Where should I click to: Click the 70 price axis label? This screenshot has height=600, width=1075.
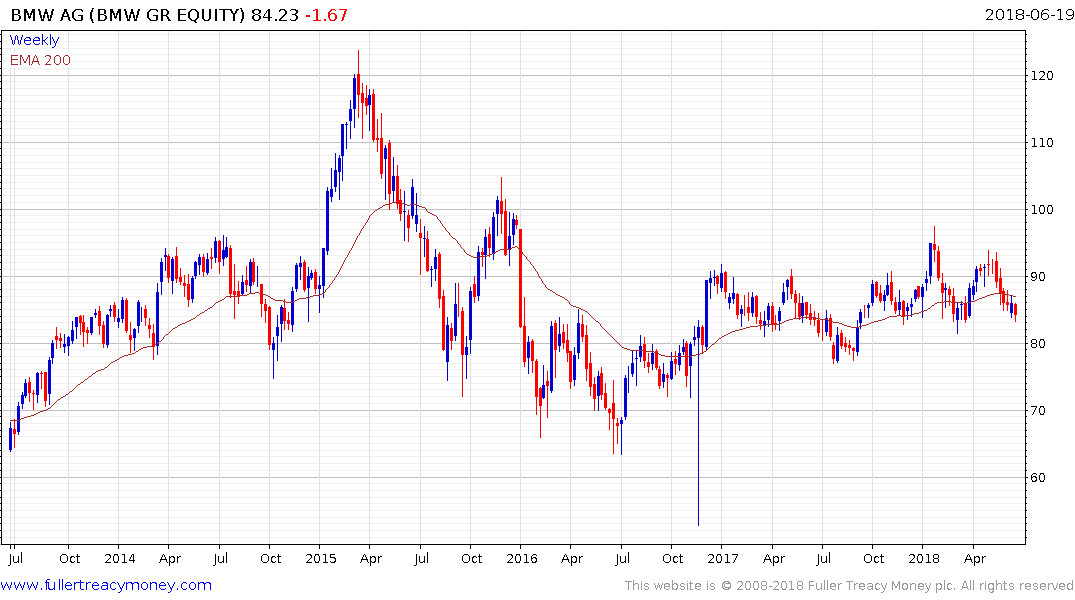point(1038,410)
